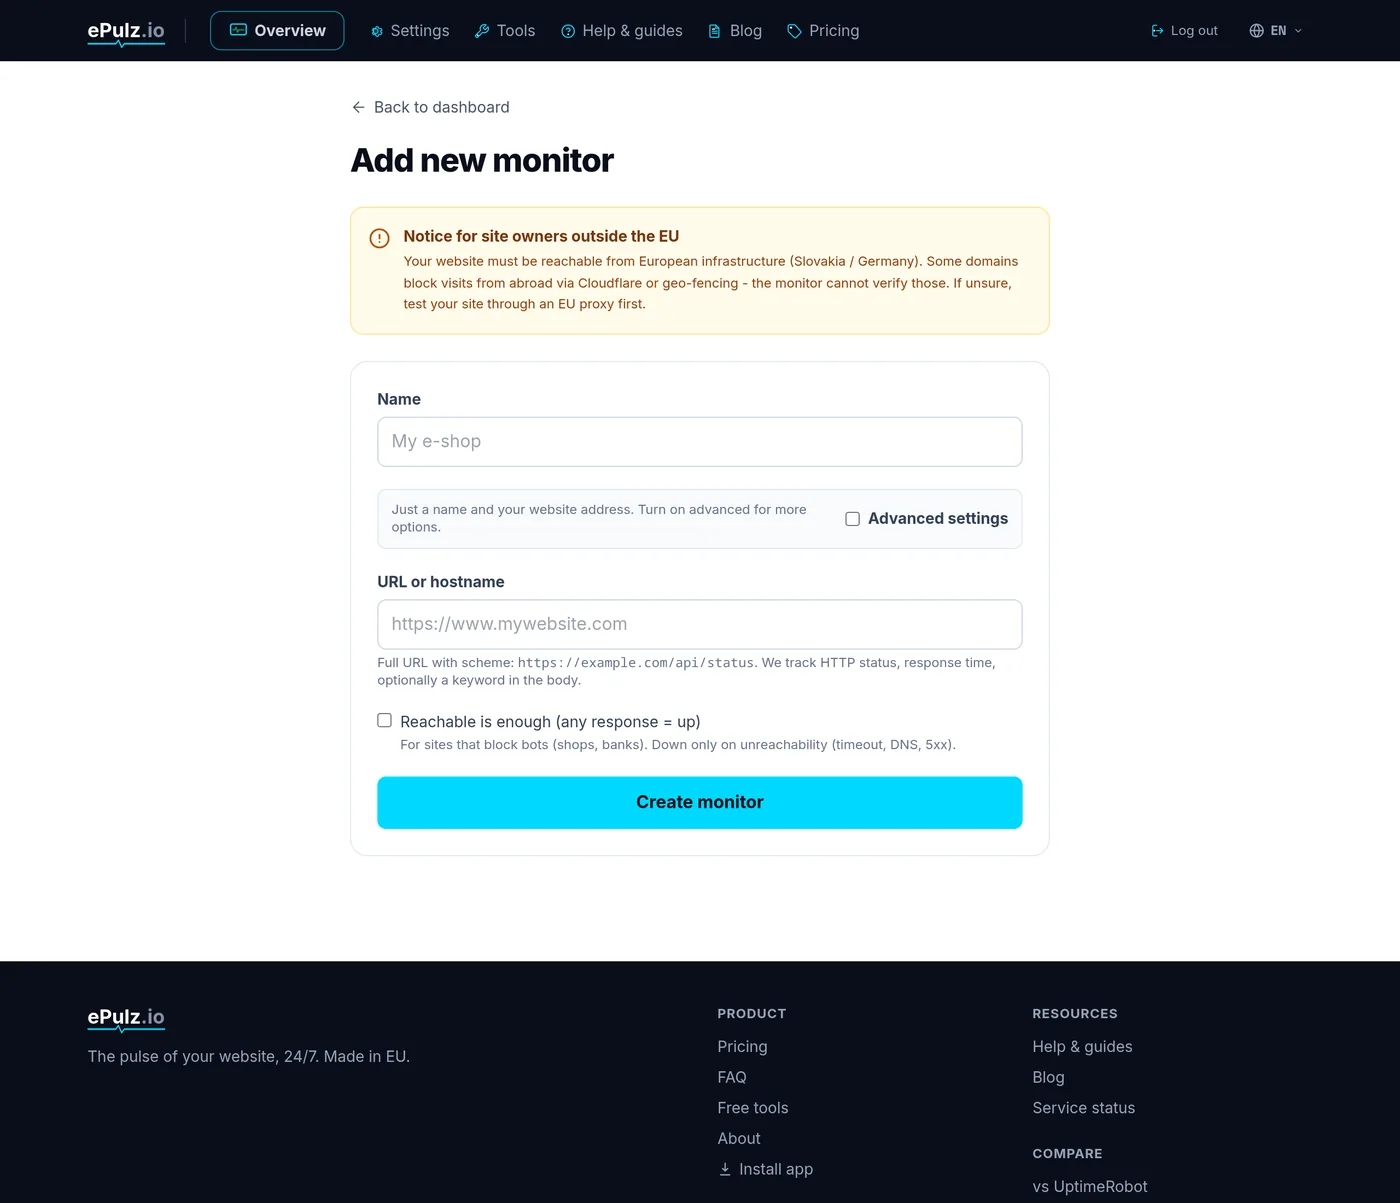Viewport: 1400px width, 1203px height.
Task: Open Help & guides in top navigation
Action: click(x=622, y=31)
